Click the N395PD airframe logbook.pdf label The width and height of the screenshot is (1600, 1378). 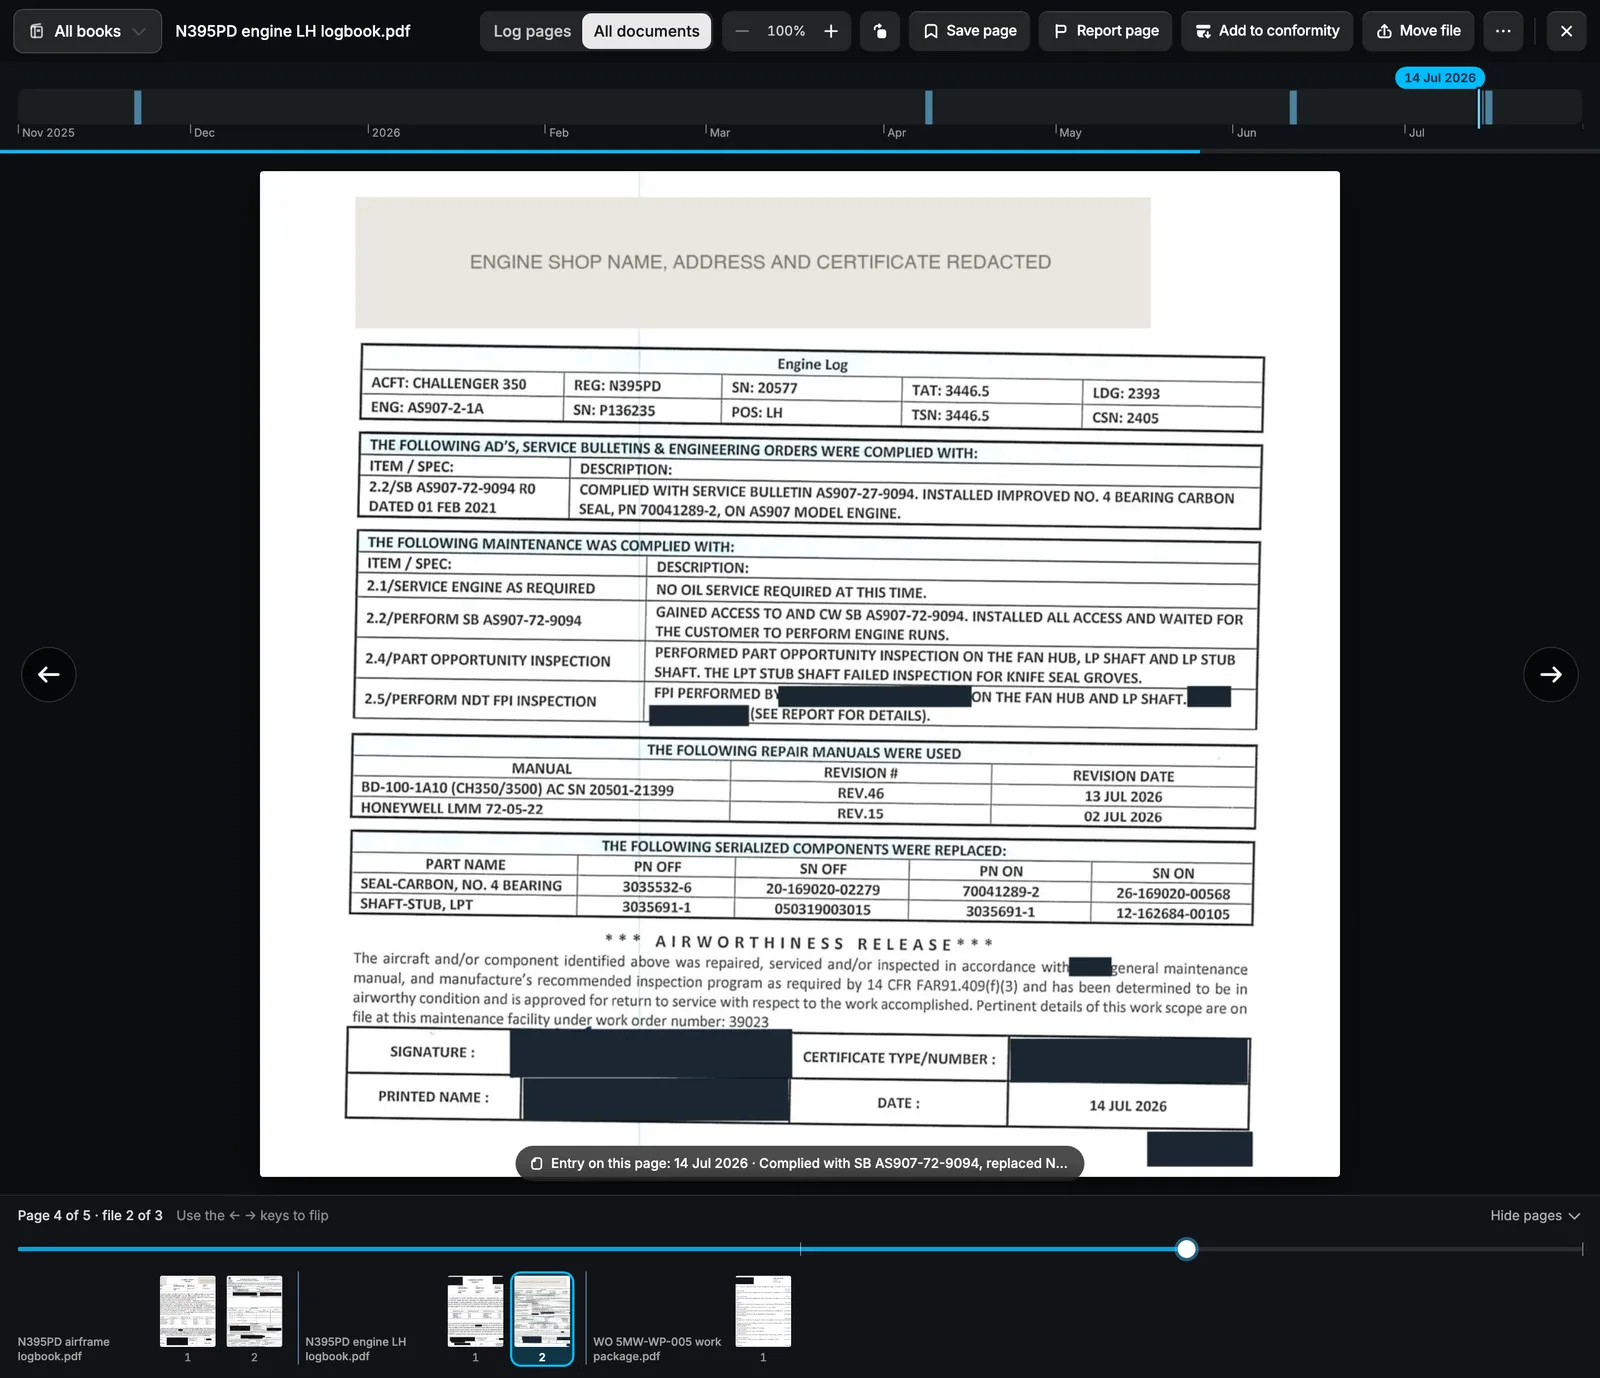(x=64, y=1349)
